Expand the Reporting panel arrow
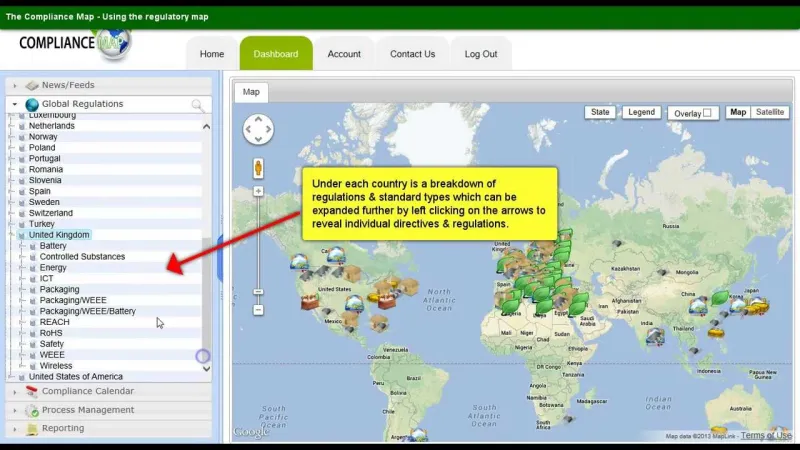 pos(15,429)
